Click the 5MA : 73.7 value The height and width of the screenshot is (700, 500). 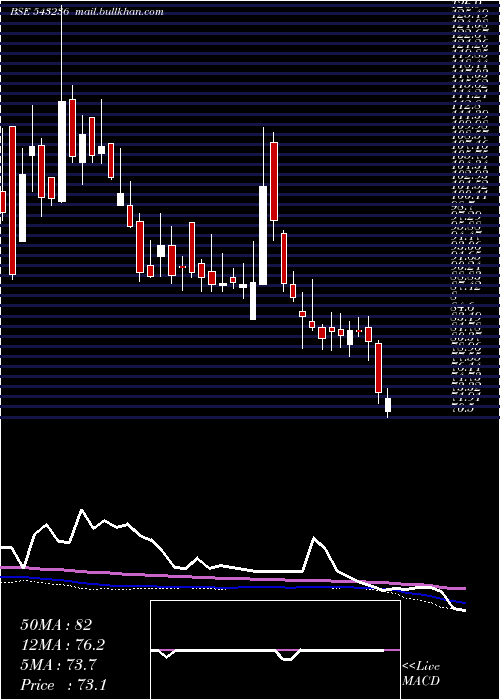point(60,665)
